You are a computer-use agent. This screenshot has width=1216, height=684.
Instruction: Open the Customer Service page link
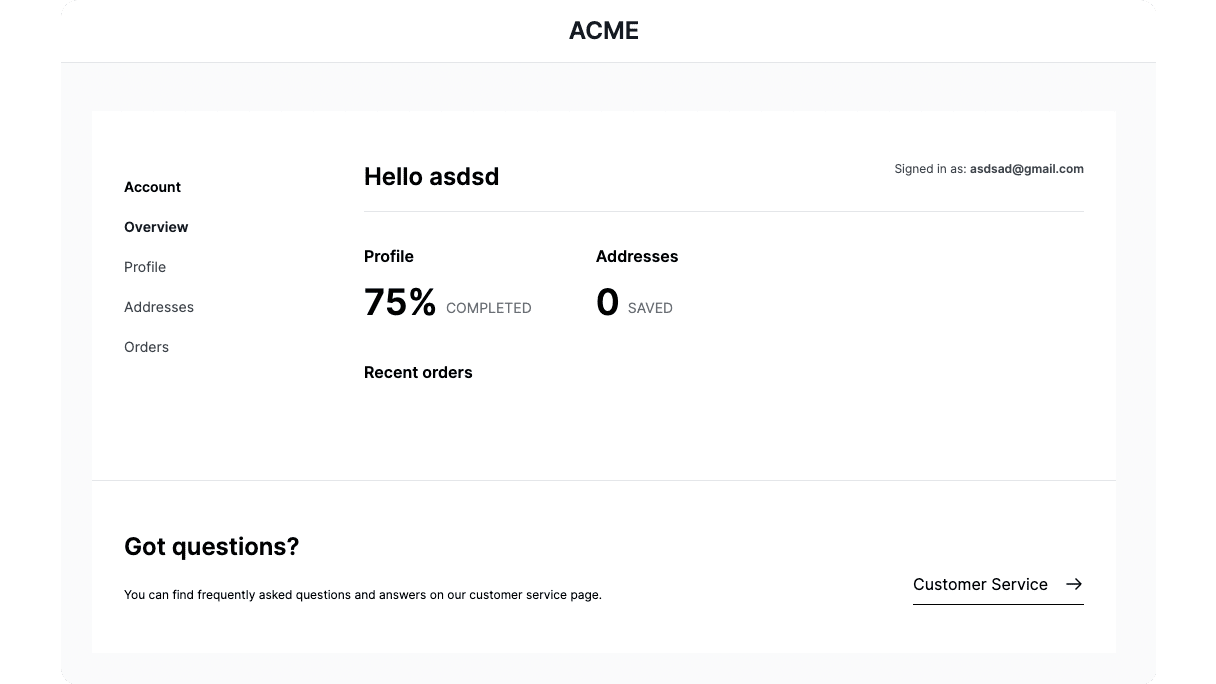(980, 584)
